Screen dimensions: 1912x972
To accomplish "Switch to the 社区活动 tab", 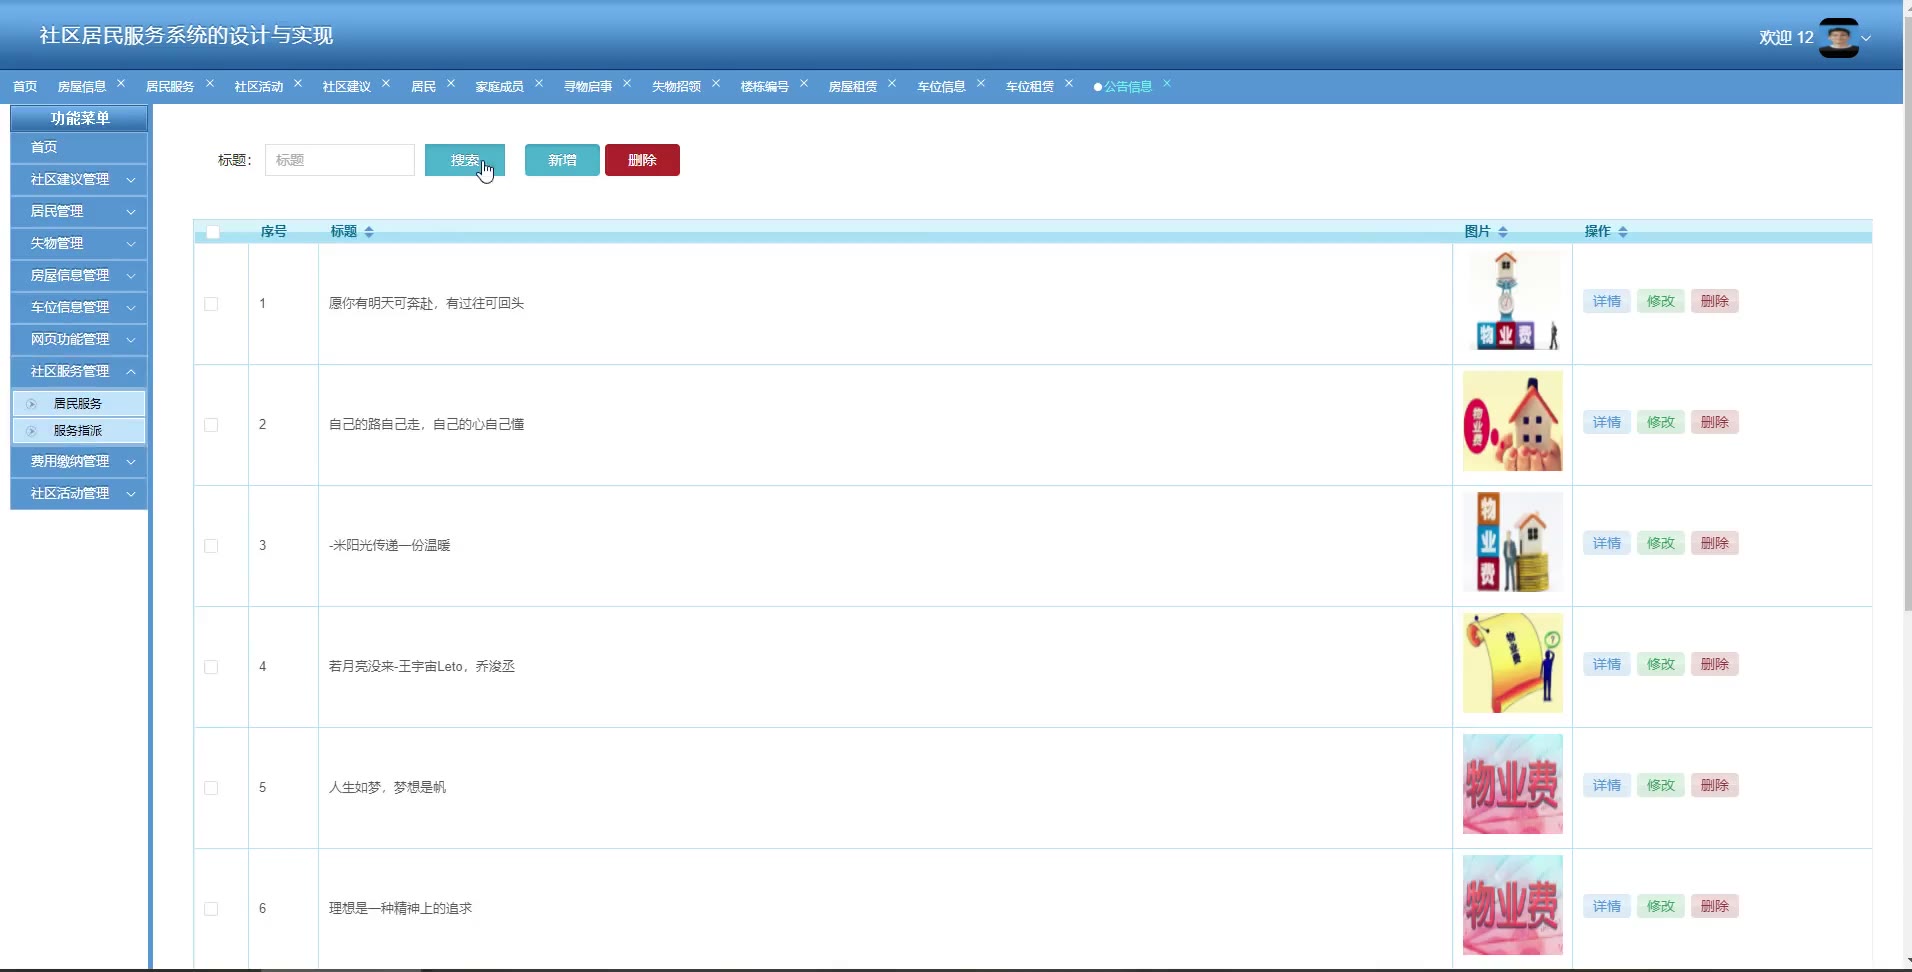I will click(258, 87).
